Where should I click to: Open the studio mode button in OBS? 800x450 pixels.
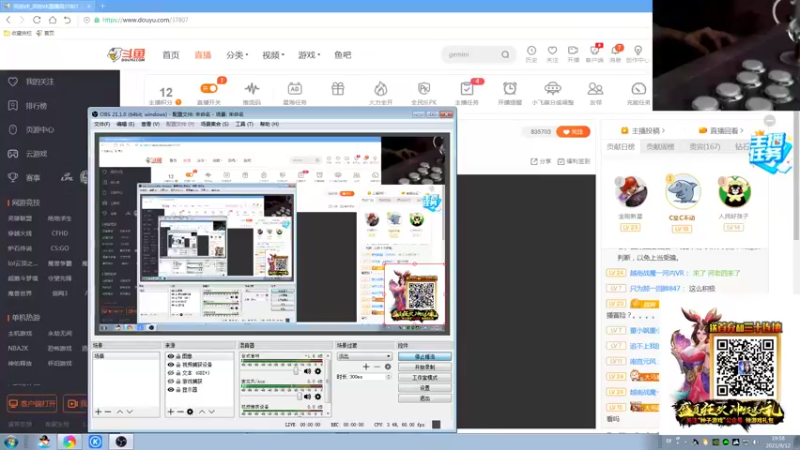(x=424, y=378)
